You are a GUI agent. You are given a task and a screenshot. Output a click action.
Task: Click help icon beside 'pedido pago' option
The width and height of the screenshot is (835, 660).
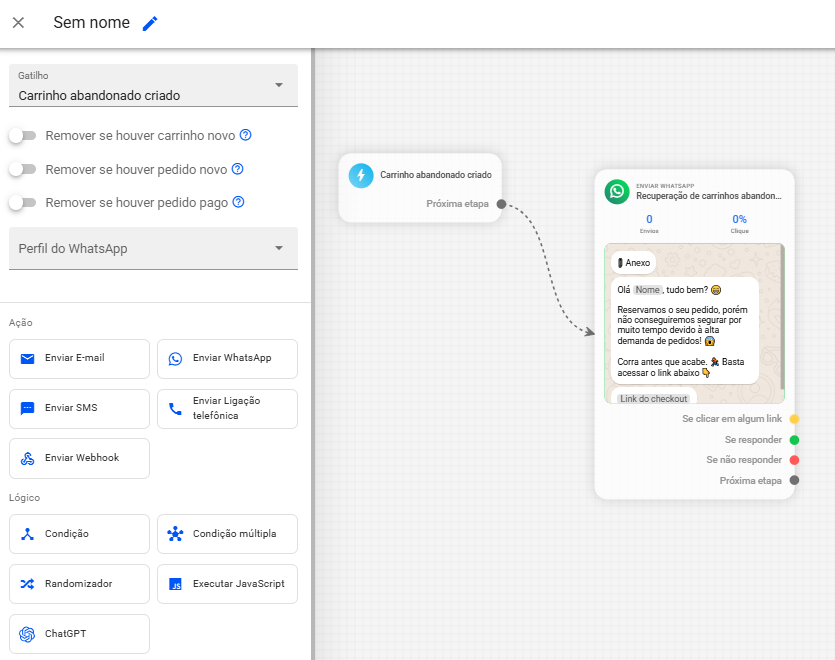pyautogui.click(x=238, y=202)
